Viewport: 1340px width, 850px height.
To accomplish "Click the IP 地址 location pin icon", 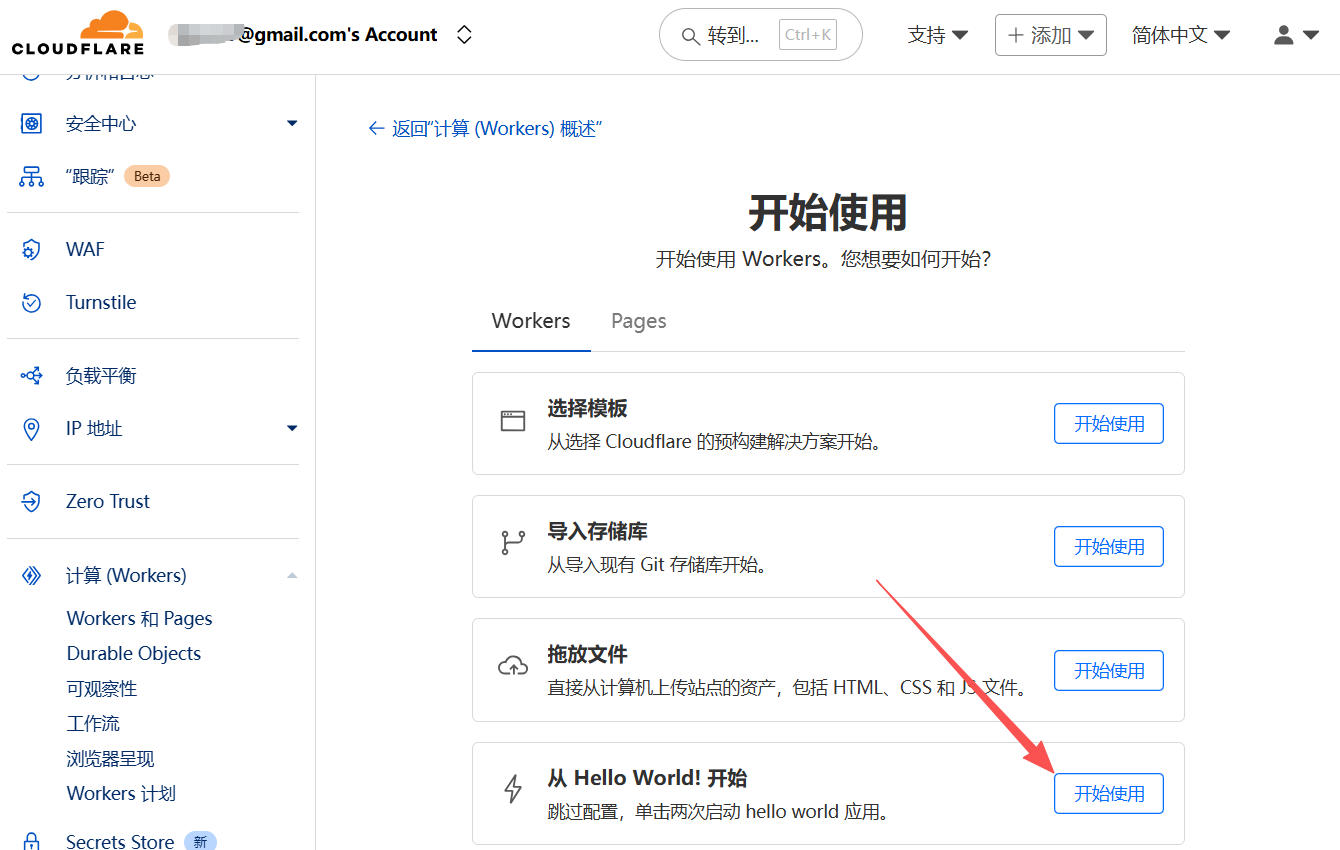I will point(32,429).
